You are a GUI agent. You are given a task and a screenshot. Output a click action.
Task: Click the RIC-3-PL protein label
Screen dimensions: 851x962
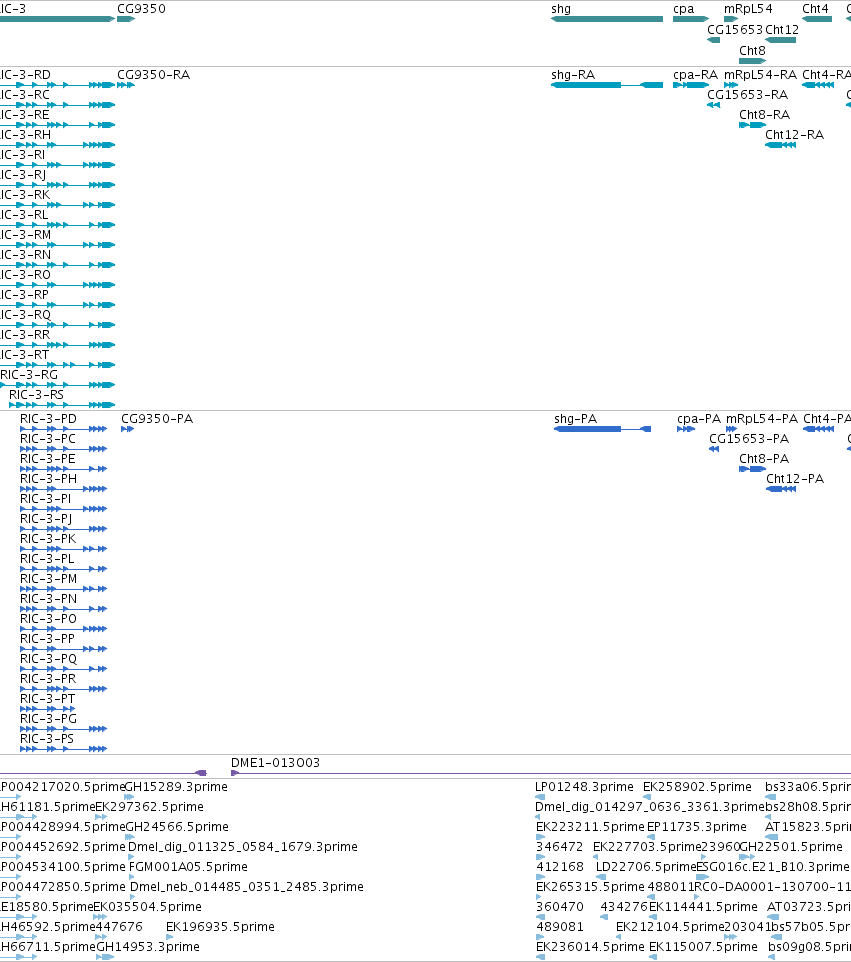[x=47, y=559]
